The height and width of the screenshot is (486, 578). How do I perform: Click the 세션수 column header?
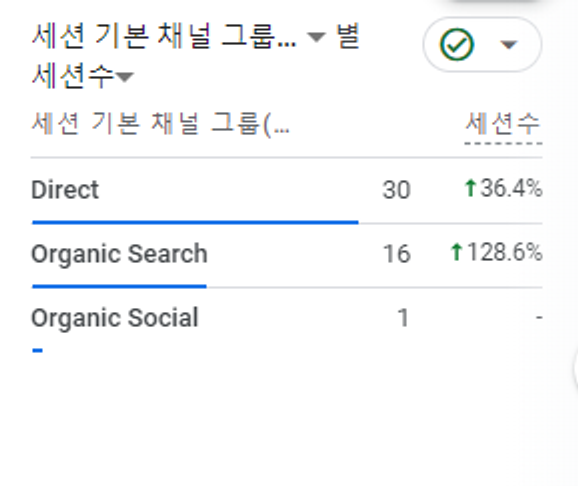point(503,124)
